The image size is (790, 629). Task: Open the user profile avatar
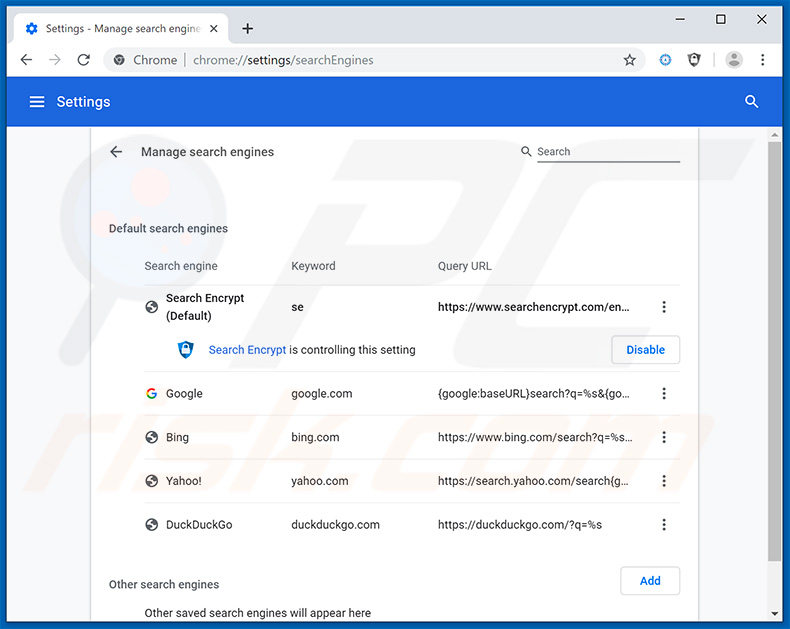pos(734,60)
